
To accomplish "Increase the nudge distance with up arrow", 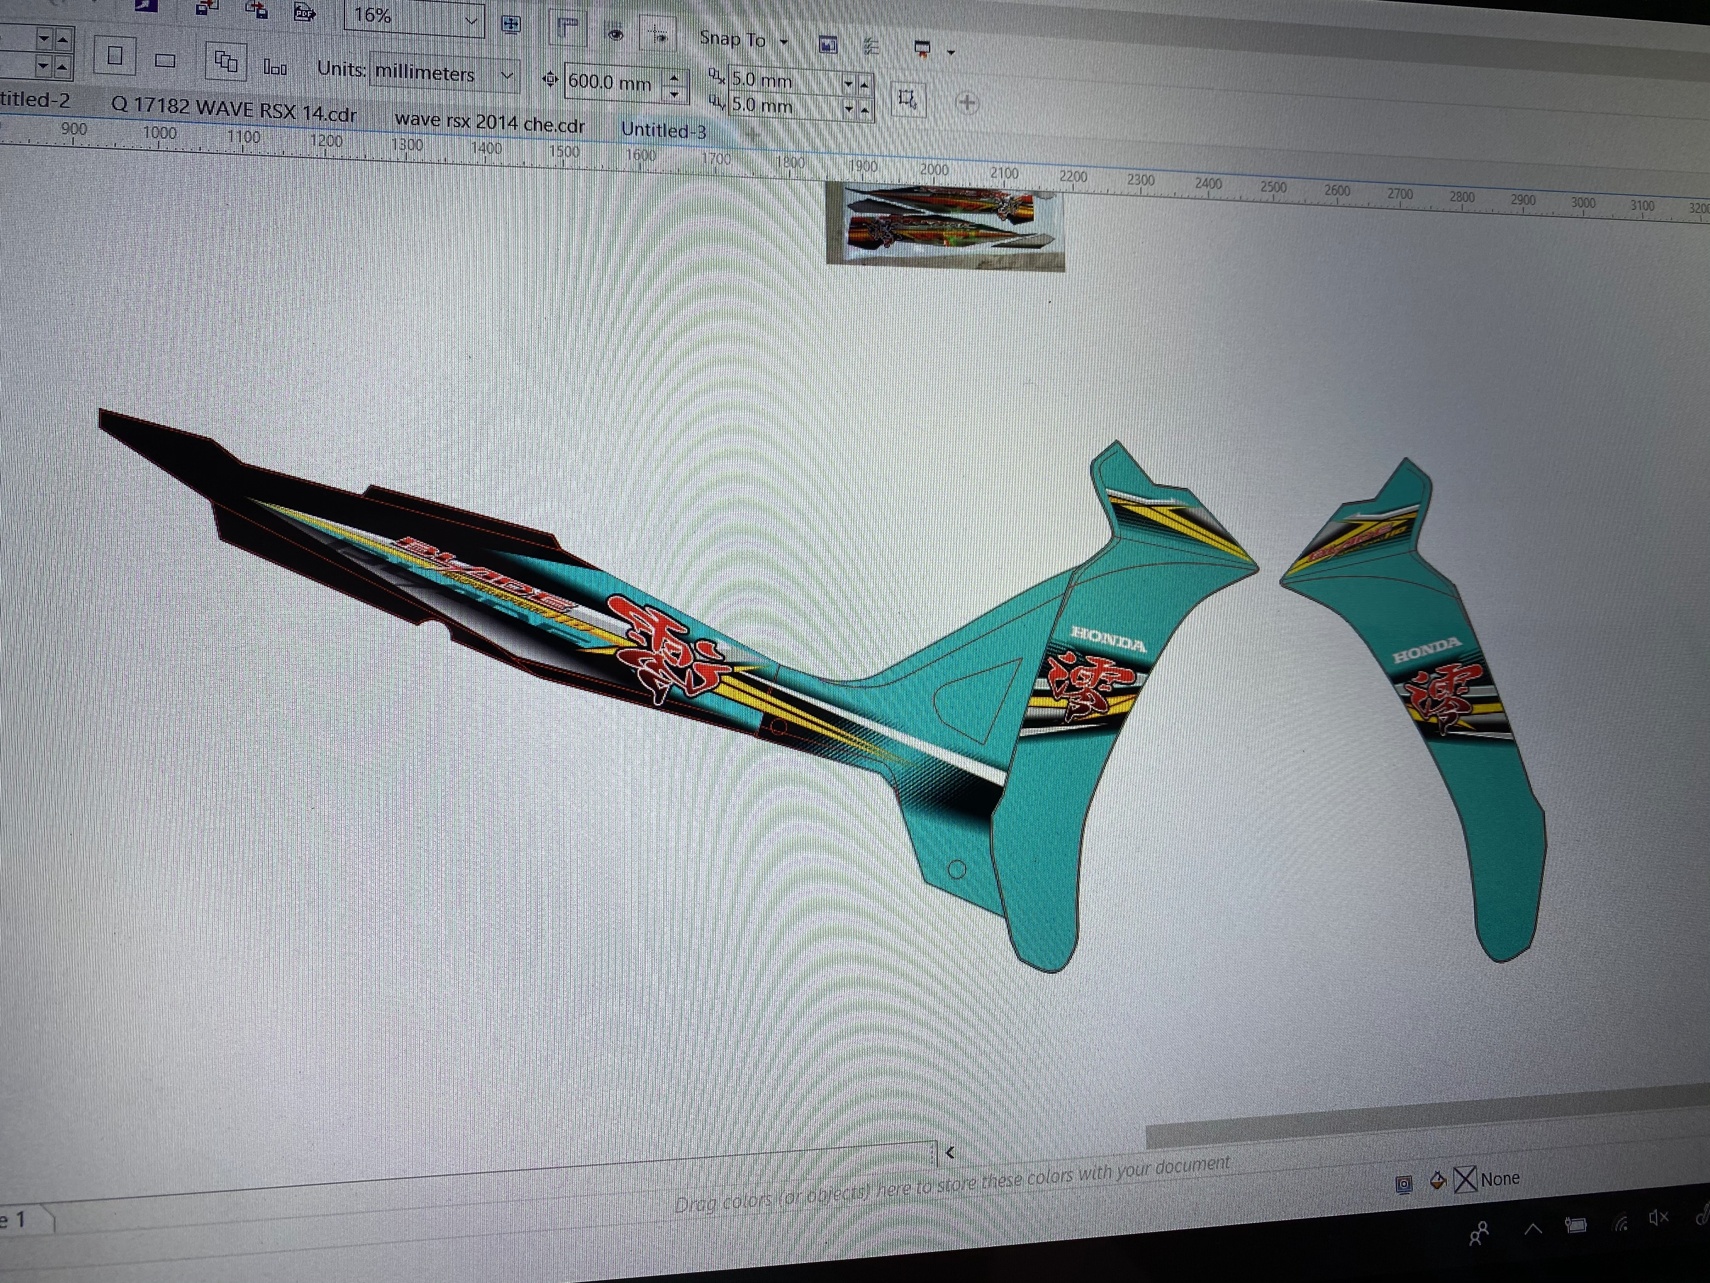I will 675,77.
